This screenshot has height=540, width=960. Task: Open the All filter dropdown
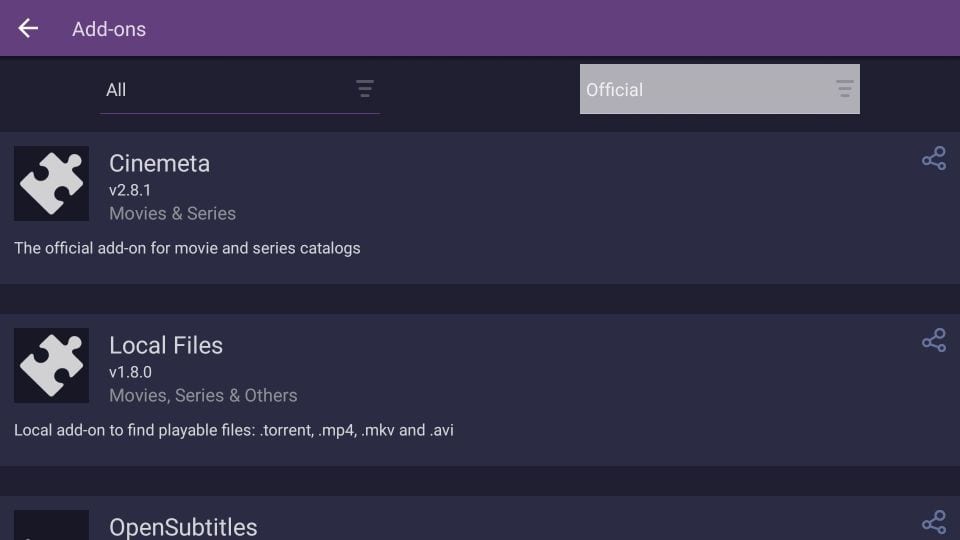pos(239,89)
